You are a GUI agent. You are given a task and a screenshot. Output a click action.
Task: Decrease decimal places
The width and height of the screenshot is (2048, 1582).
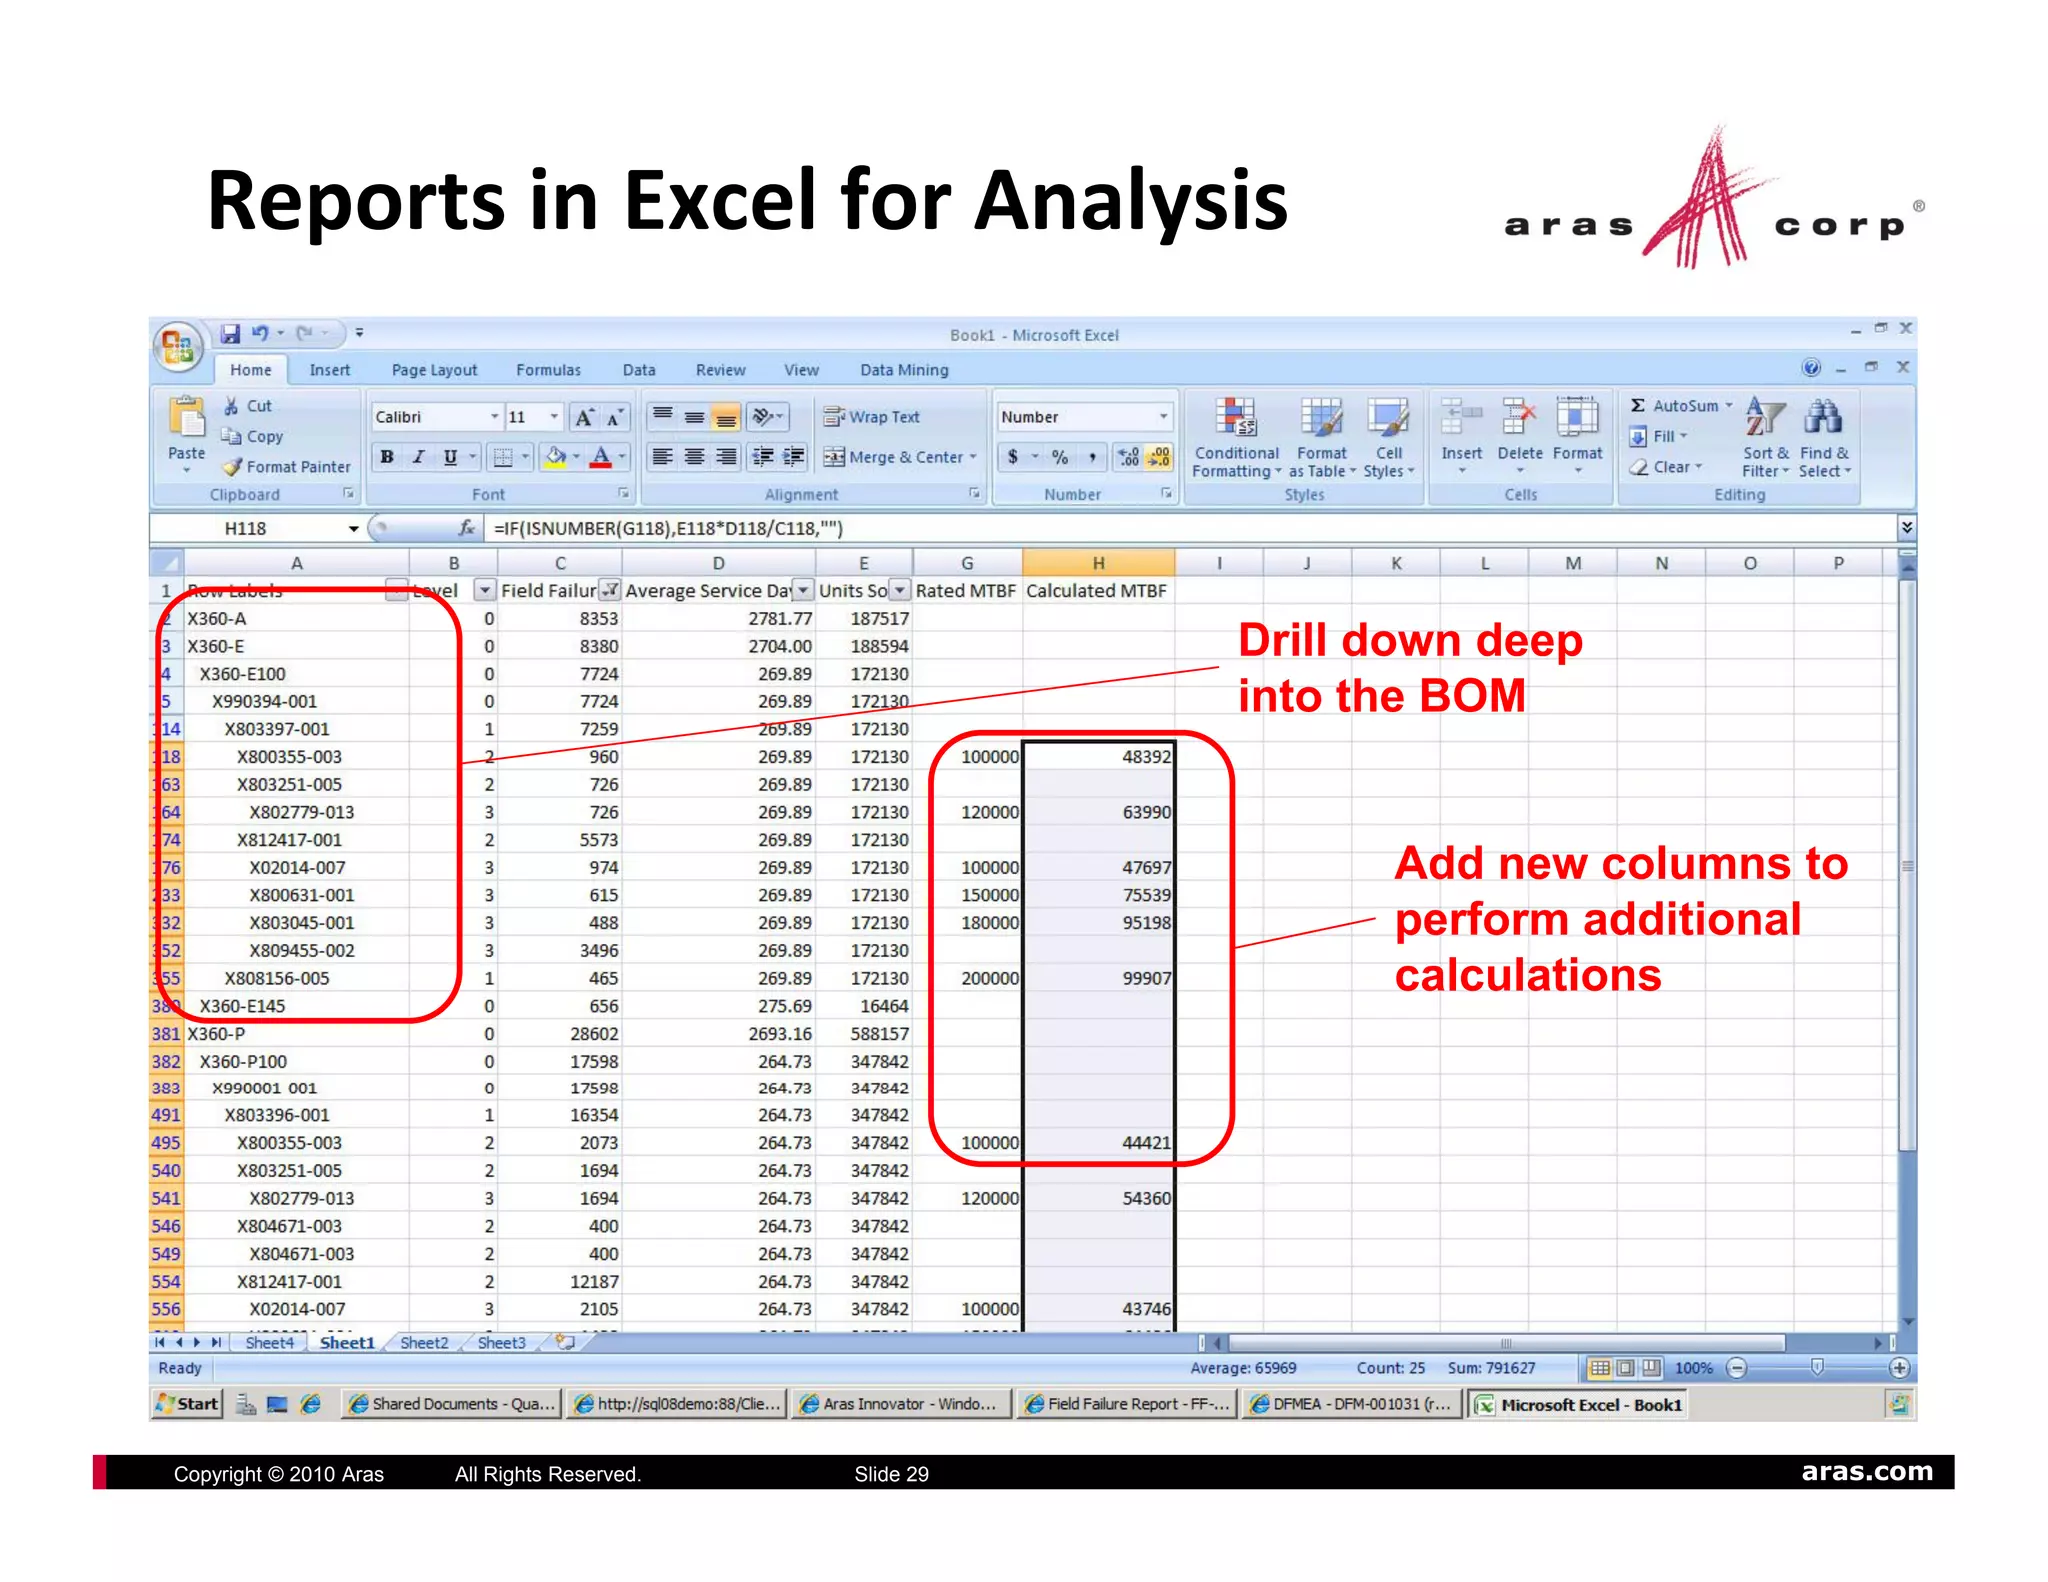coord(1159,457)
